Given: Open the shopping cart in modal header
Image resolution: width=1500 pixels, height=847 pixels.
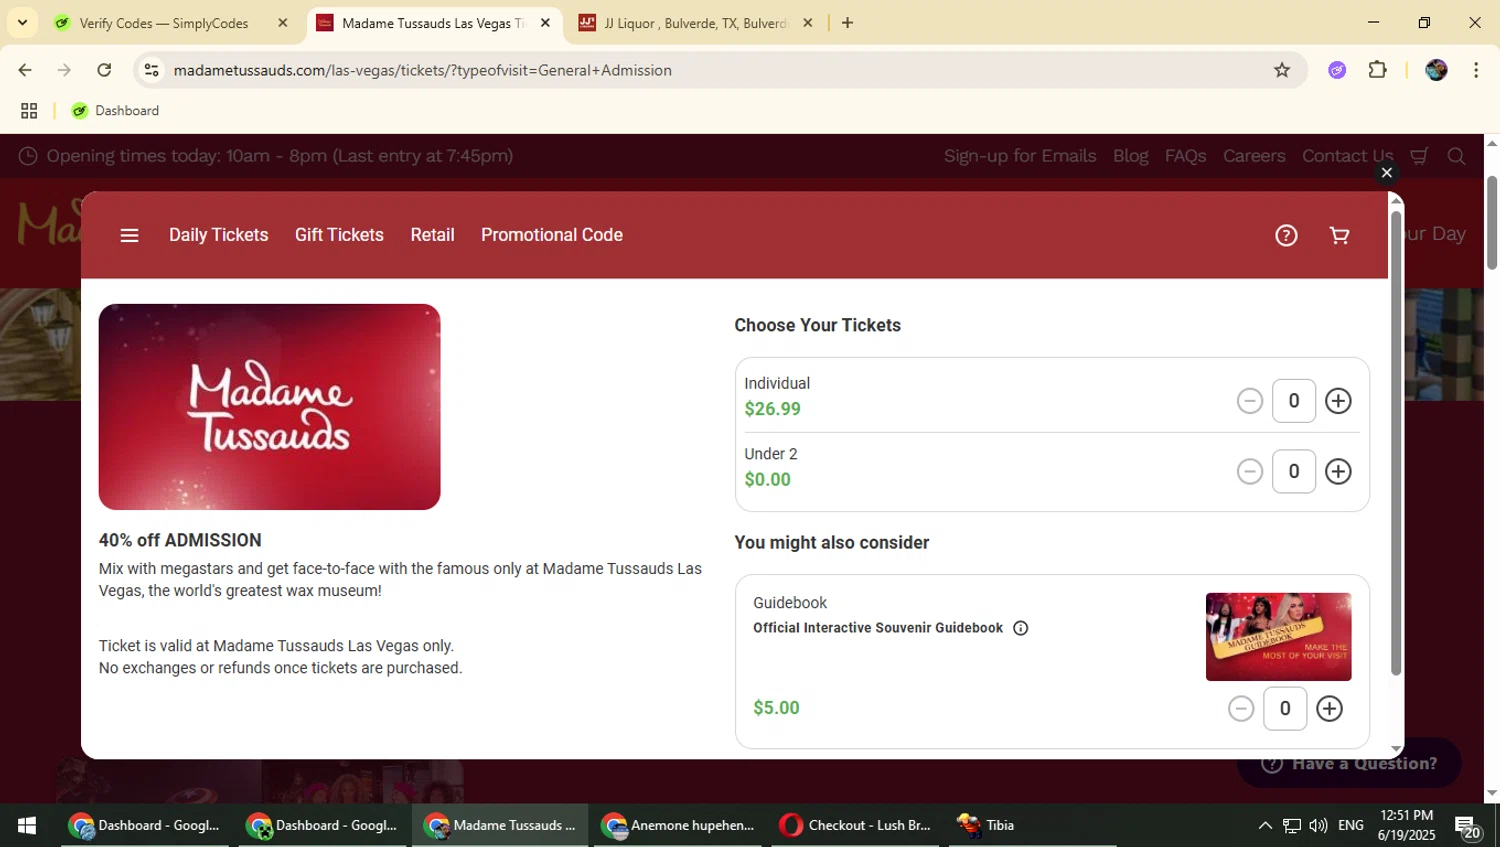Looking at the screenshot, I should coord(1339,235).
